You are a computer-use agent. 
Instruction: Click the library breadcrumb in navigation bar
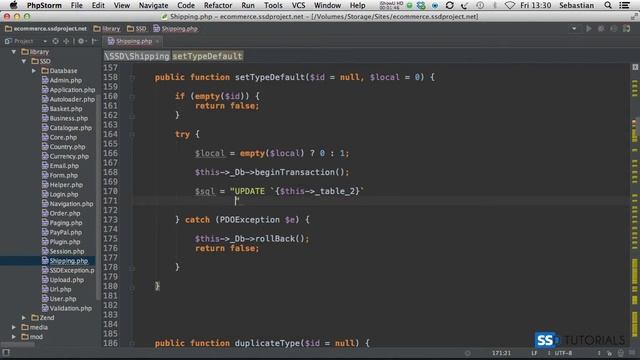tap(107, 29)
